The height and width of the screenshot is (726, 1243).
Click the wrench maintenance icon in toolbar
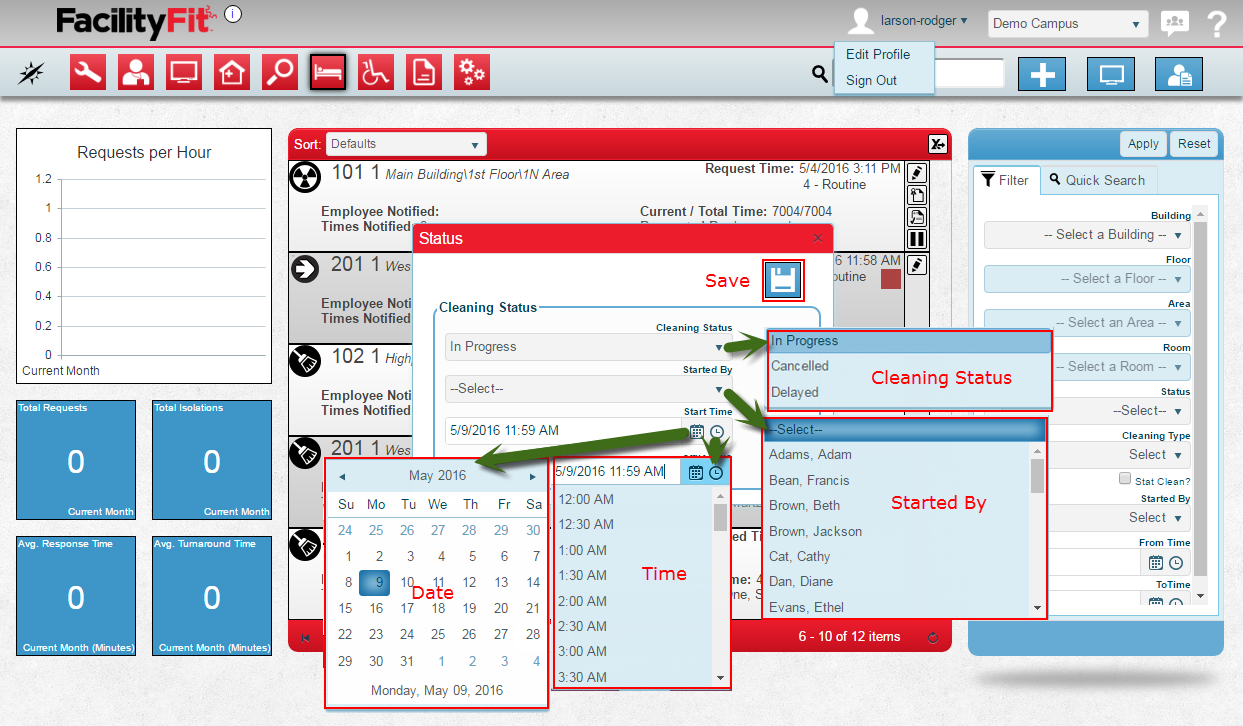point(88,72)
